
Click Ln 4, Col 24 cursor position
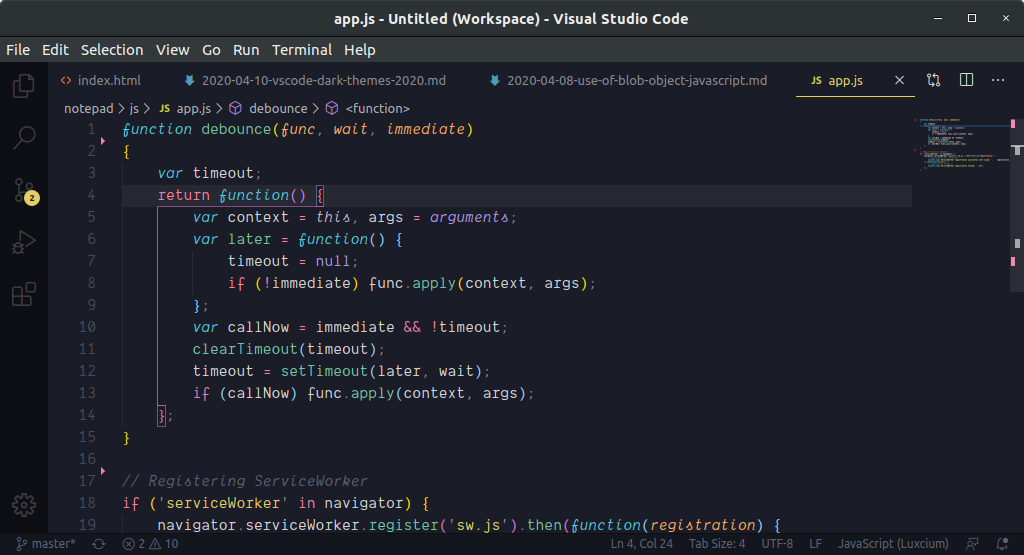pyautogui.click(x=641, y=544)
